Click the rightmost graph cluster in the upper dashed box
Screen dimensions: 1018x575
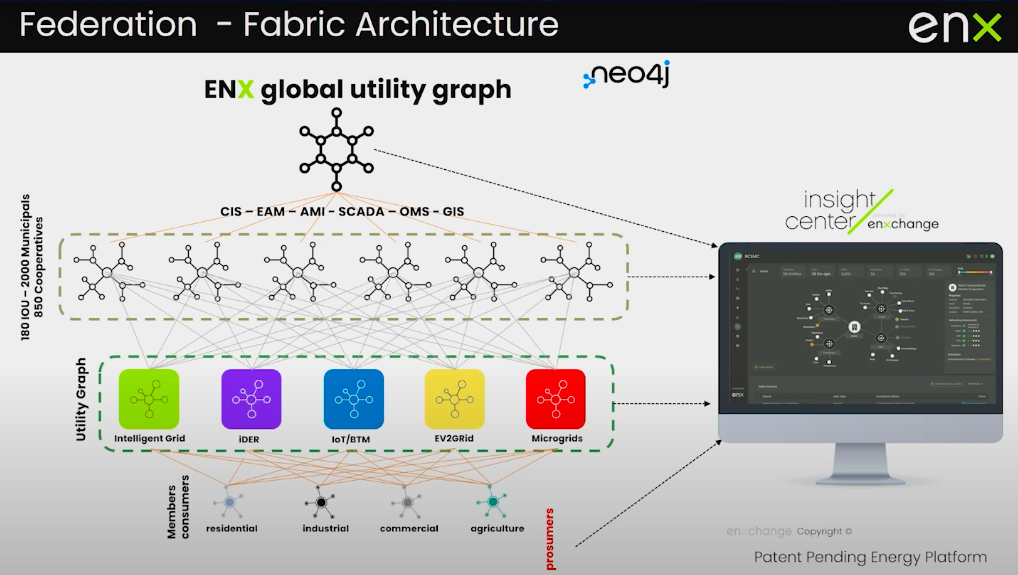point(575,273)
